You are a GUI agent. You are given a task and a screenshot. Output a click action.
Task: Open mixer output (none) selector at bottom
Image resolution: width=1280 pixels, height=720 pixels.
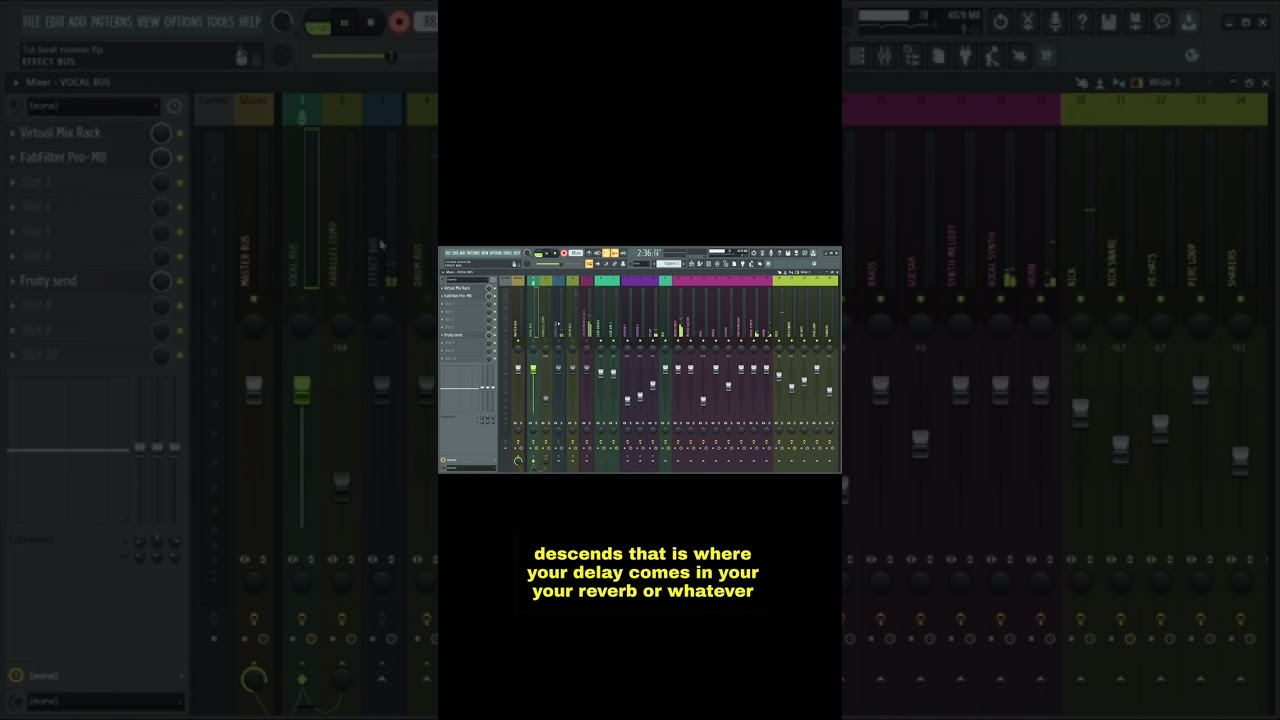(471, 468)
